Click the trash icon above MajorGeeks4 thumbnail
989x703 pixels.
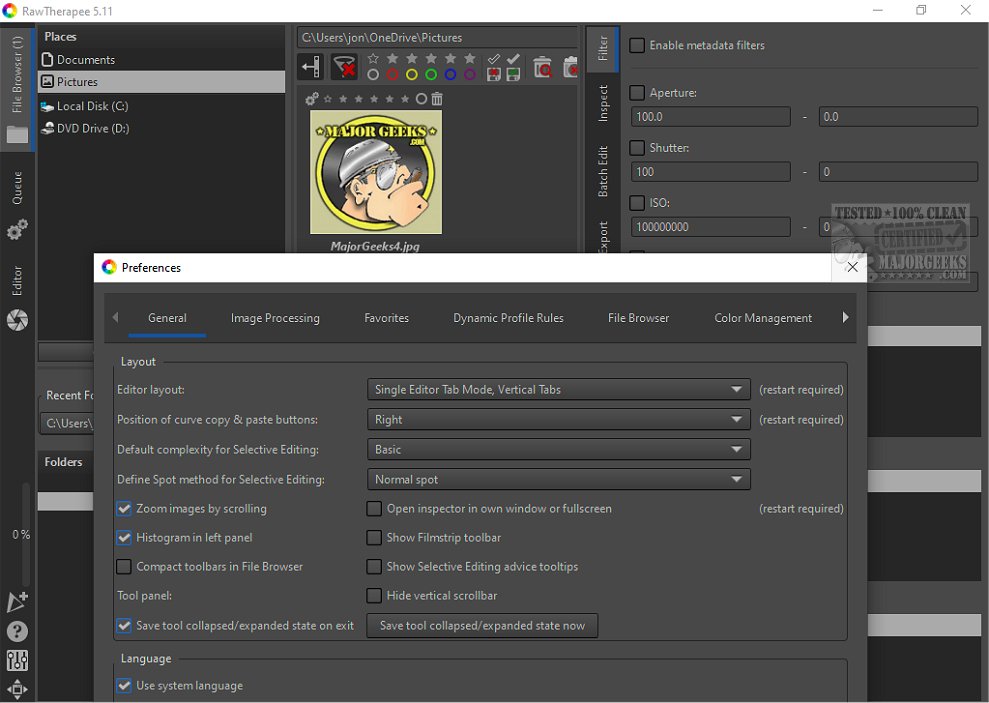click(x=437, y=99)
